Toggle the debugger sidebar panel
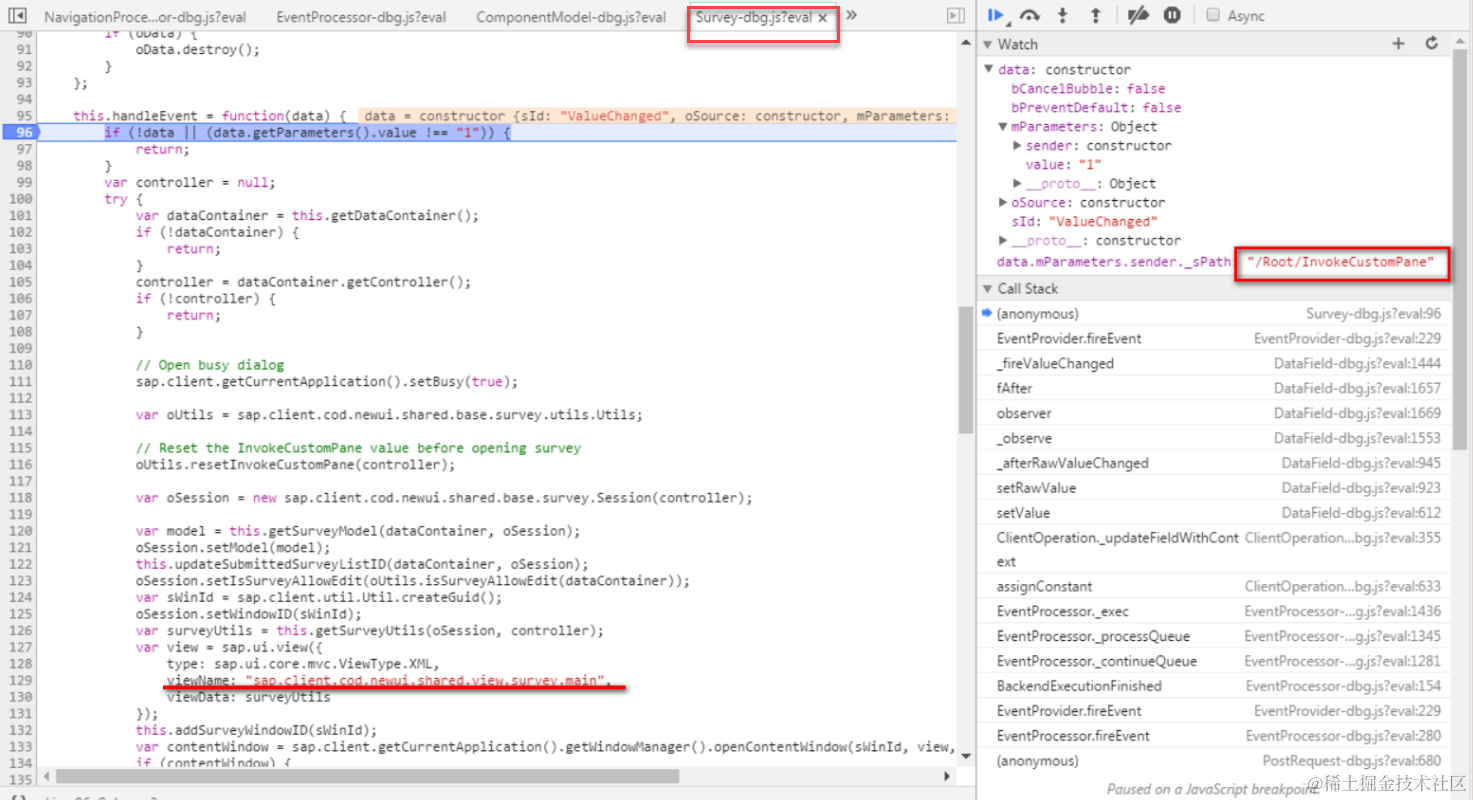Screen dimensions: 1473x800 coord(956,15)
